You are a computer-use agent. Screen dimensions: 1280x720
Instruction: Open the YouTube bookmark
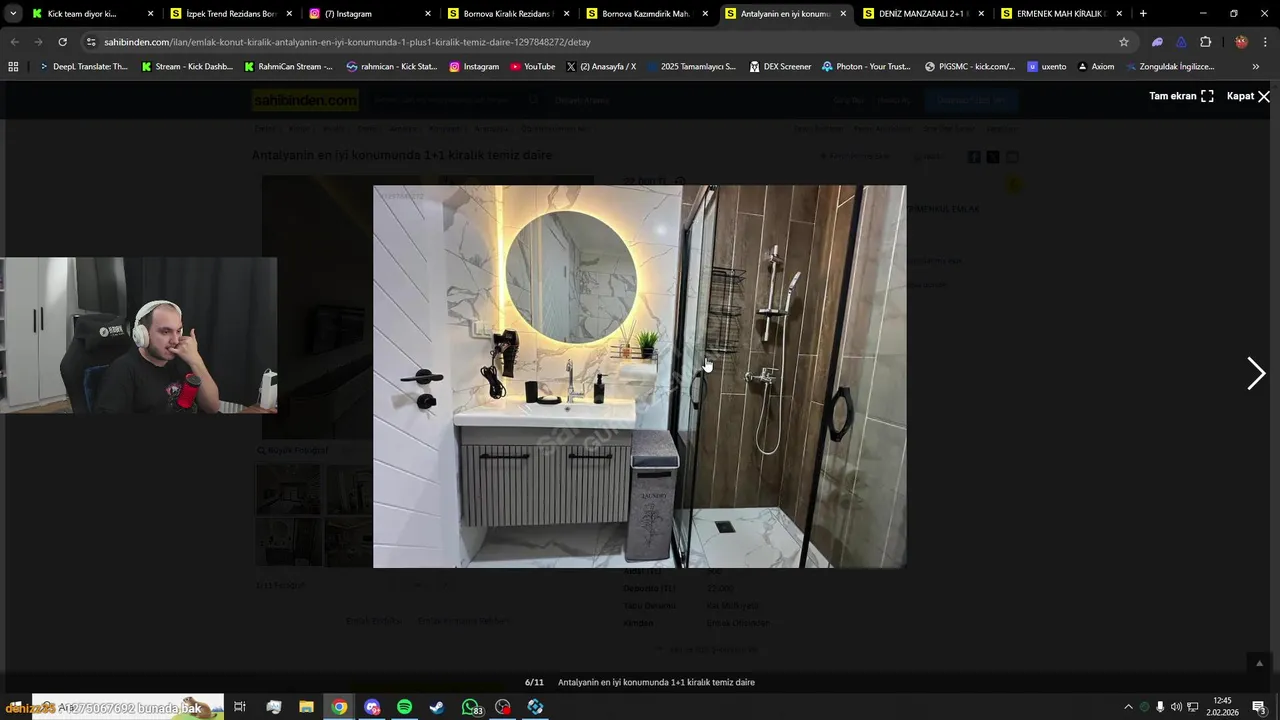tap(533, 66)
